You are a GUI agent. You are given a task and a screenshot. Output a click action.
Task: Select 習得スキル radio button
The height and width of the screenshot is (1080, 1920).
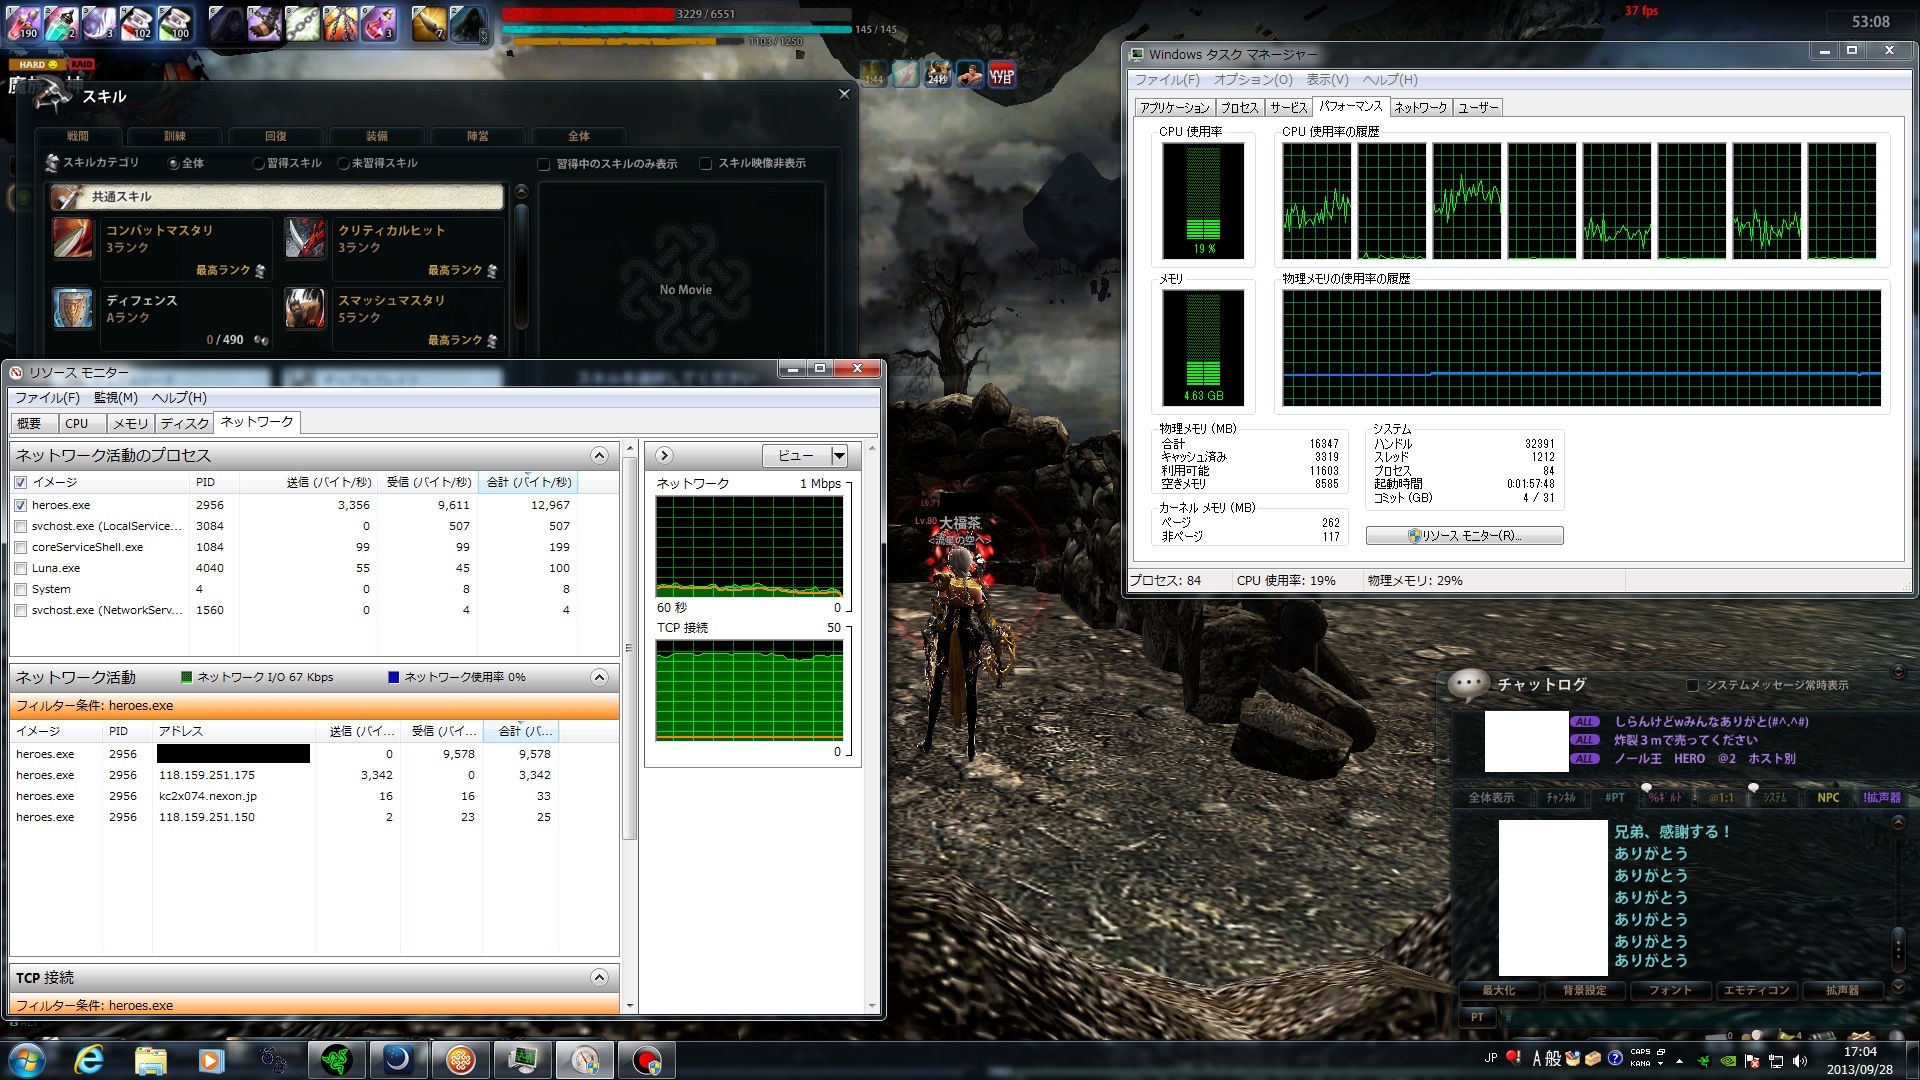coord(258,163)
